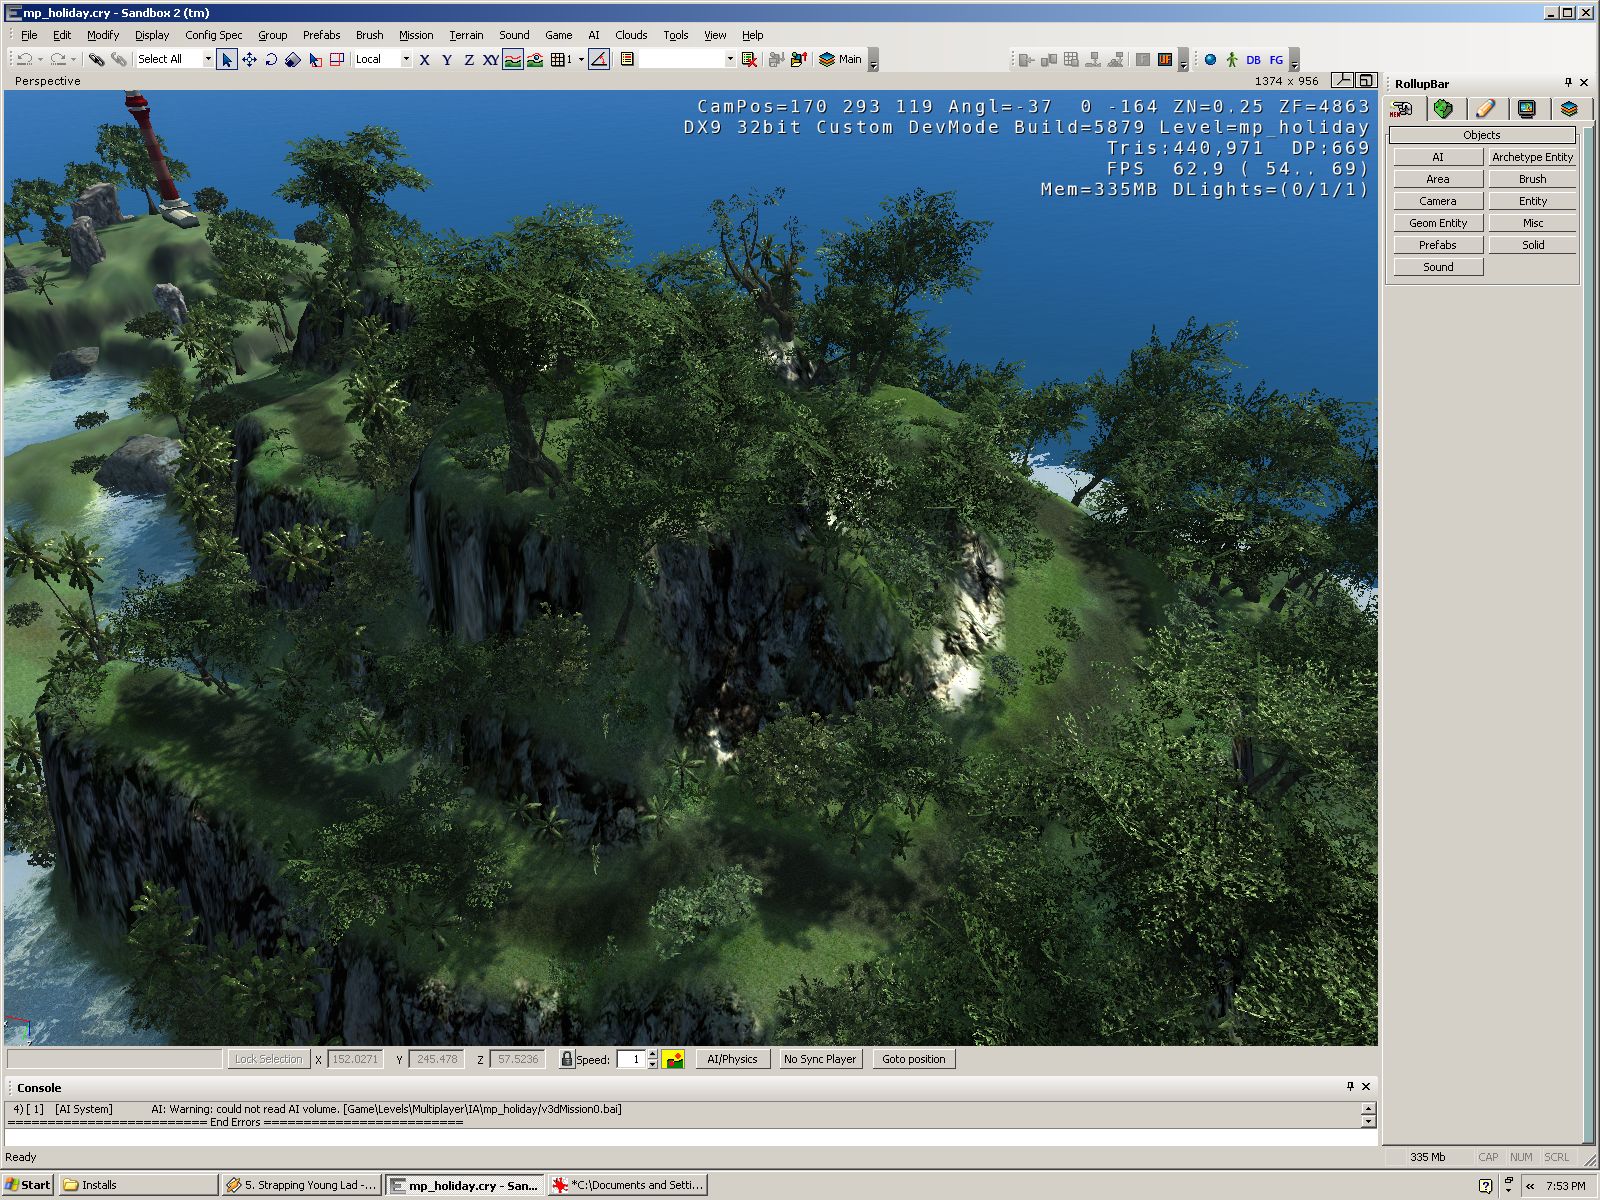Viewport: 1600px width, 1200px height.
Task: Activate the Scale tool
Action: (293, 59)
